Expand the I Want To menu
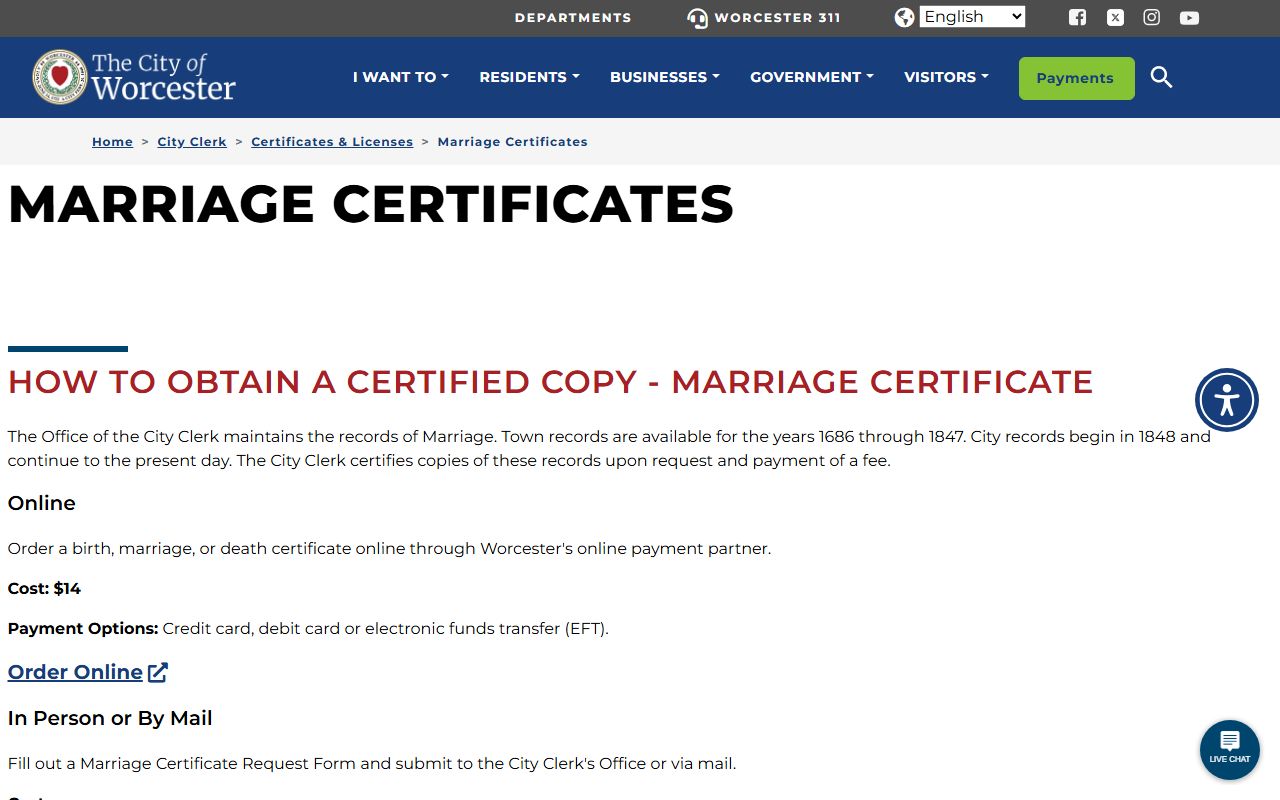This screenshot has width=1280, height=800. (400, 77)
